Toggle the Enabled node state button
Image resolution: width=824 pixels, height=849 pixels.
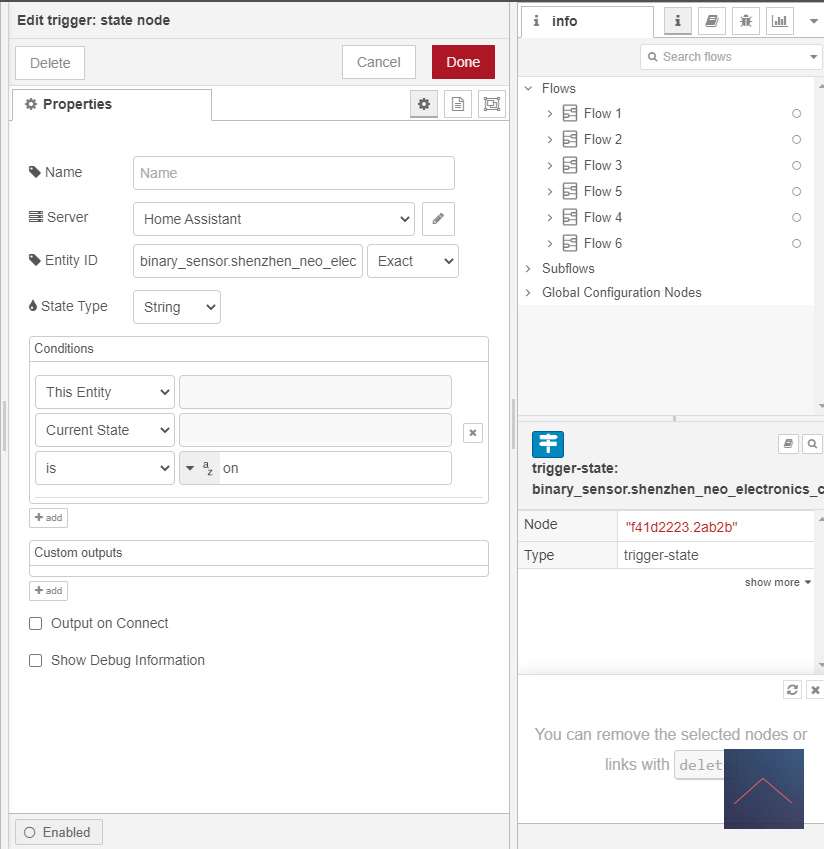(58, 832)
